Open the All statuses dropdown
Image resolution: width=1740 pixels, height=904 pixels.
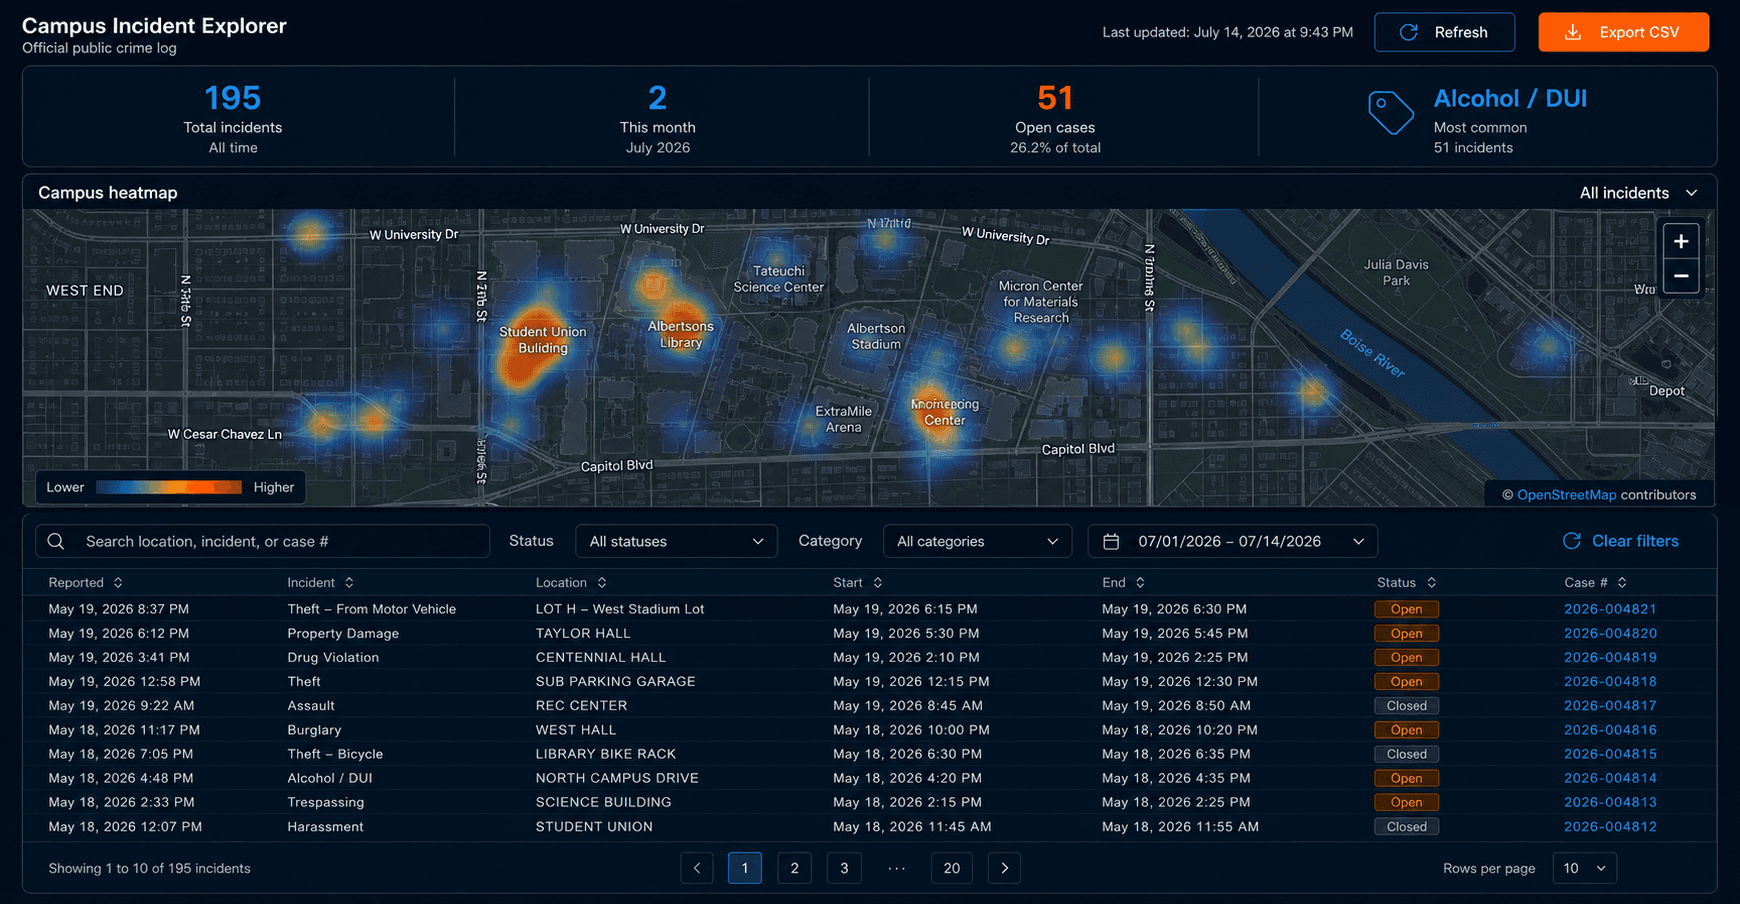[x=676, y=541]
